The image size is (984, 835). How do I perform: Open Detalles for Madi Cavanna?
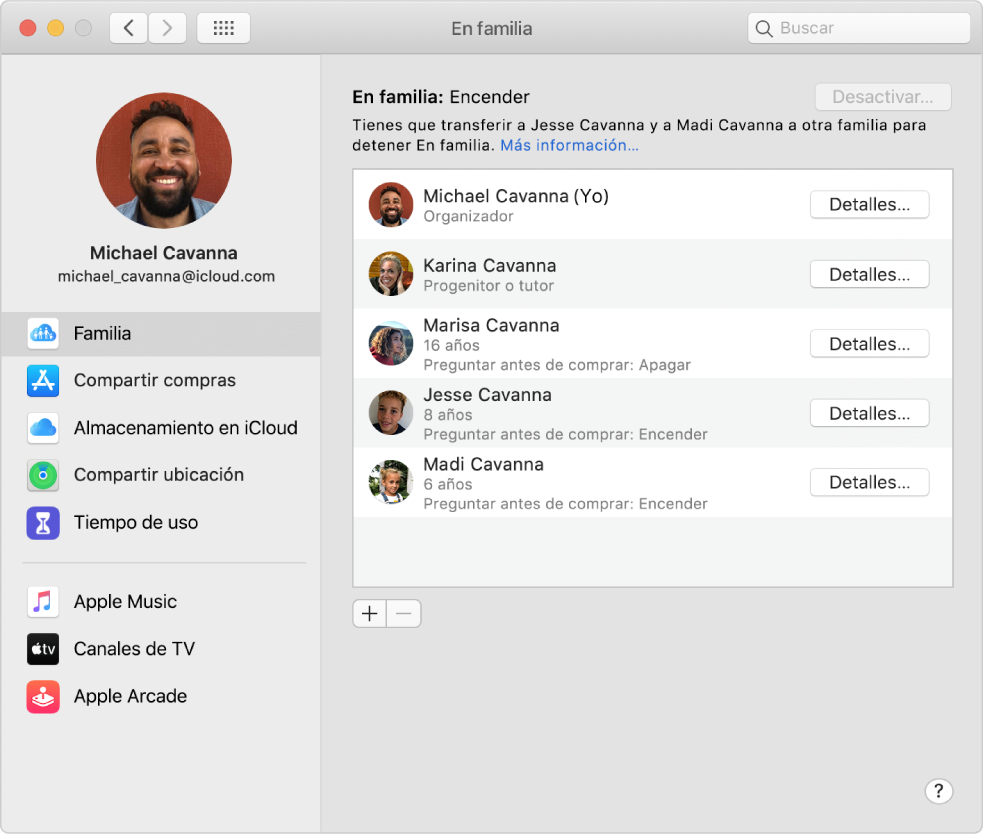click(869, 482)
